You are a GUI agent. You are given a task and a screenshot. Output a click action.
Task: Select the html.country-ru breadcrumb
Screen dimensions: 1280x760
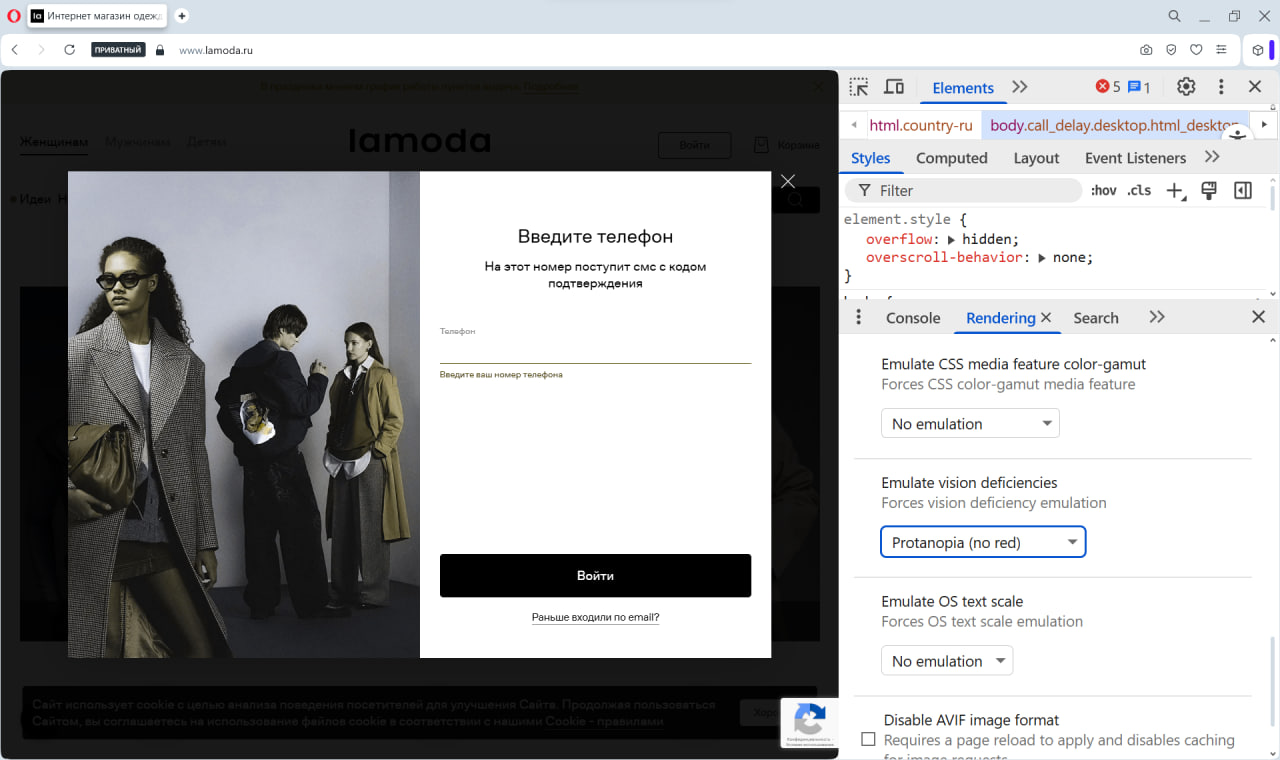tap(921, 125)
